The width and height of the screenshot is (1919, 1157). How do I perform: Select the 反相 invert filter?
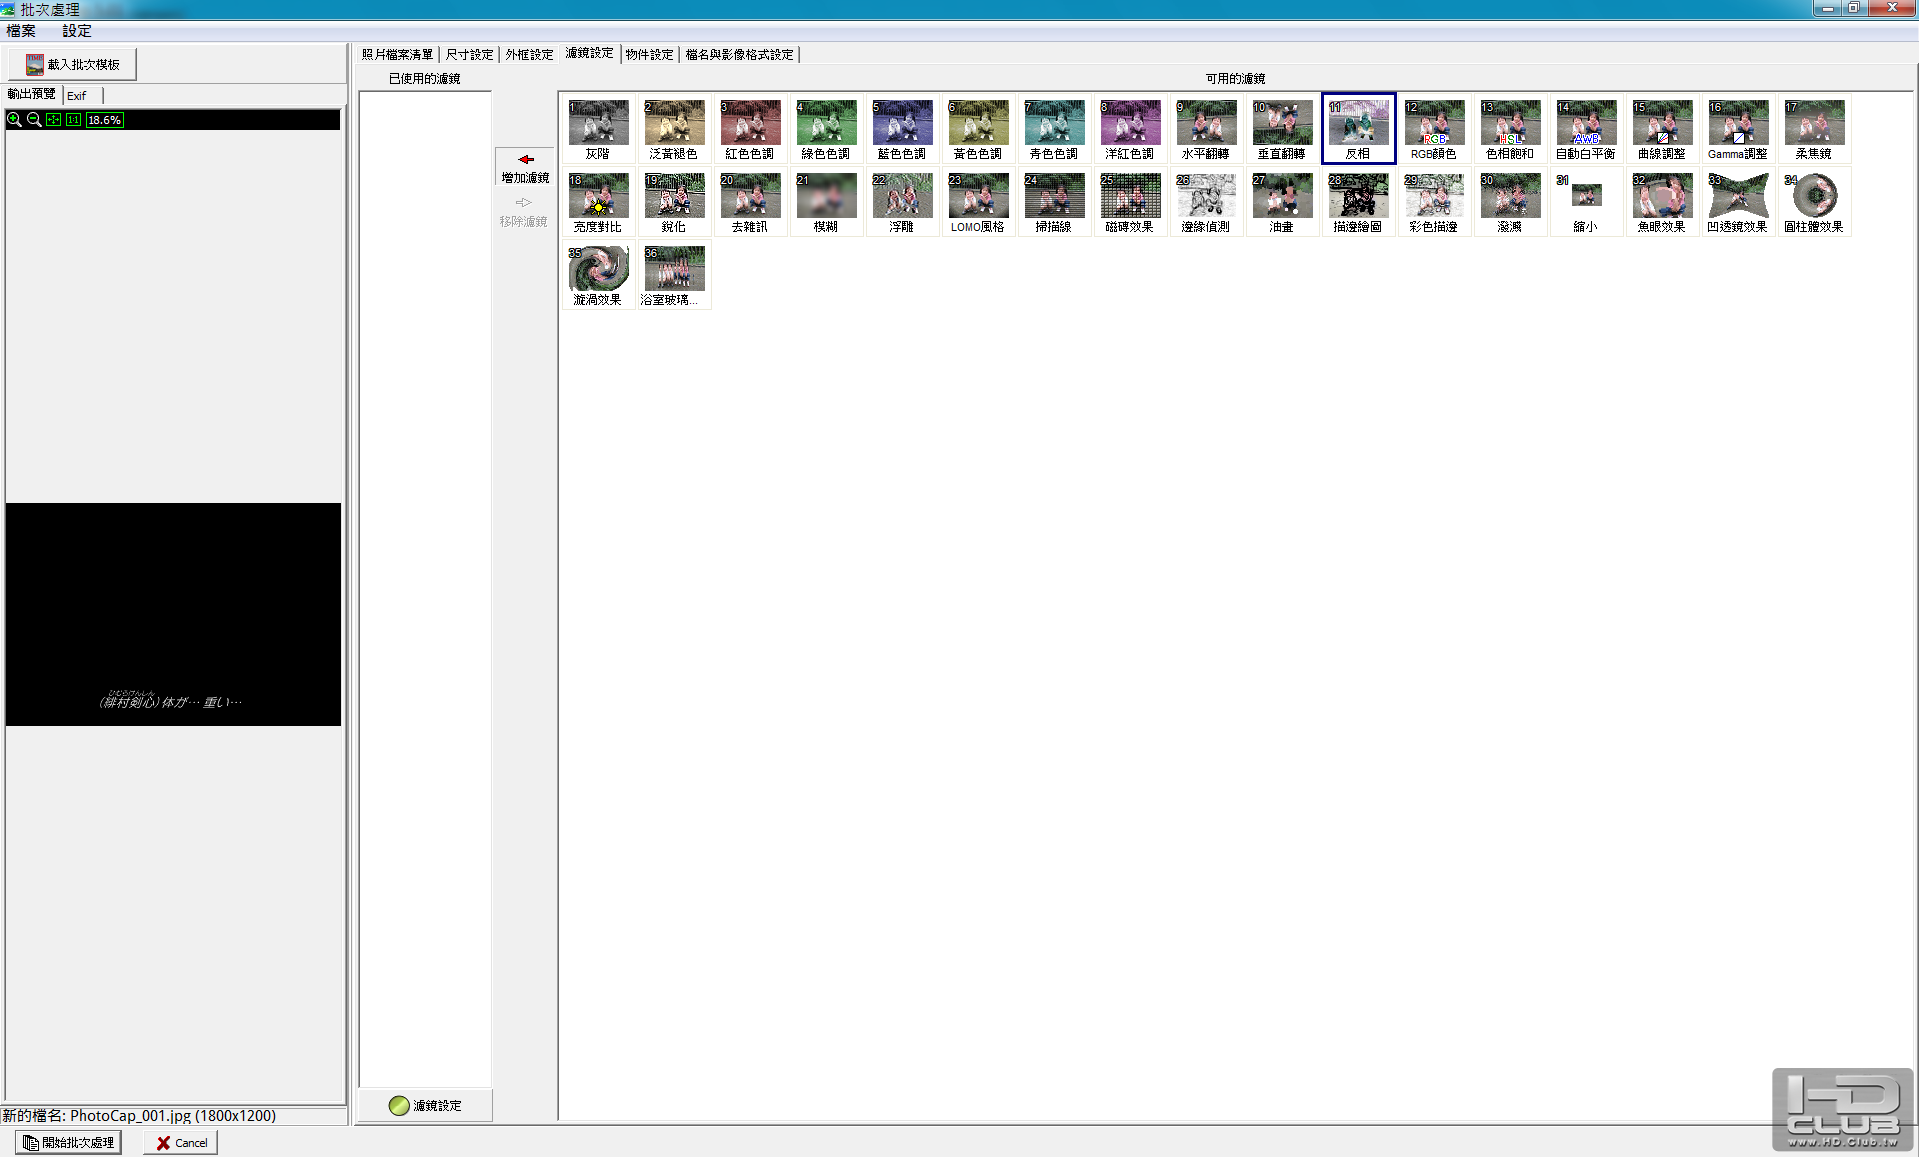click(1358, 130)
